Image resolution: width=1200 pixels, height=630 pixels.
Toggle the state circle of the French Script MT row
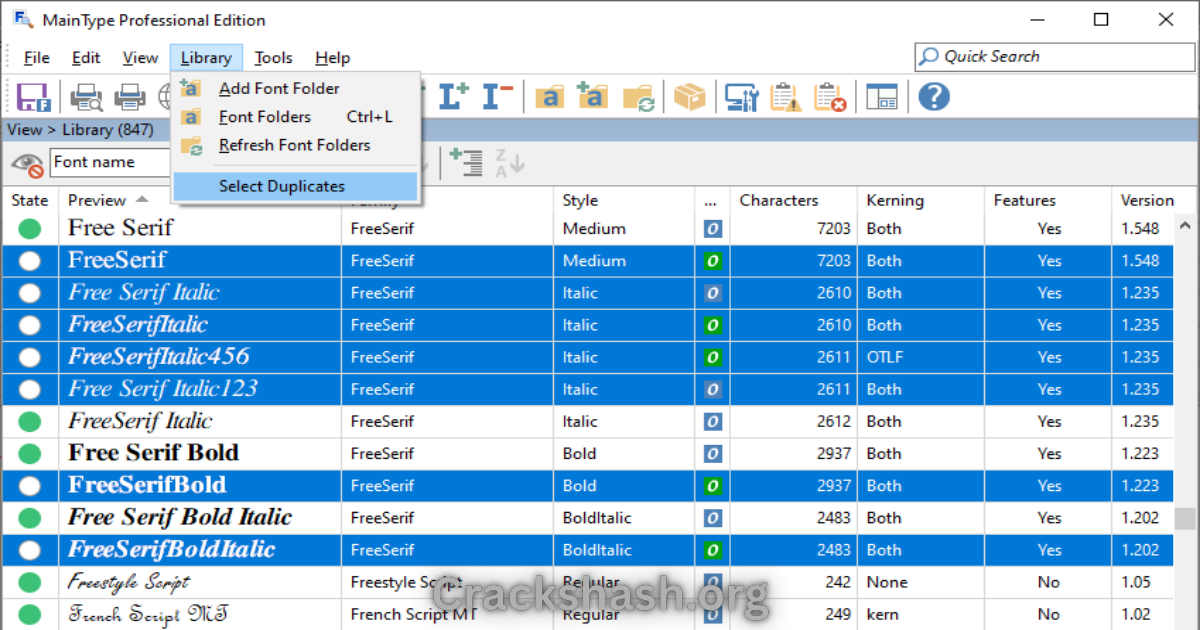coord(30,614)
